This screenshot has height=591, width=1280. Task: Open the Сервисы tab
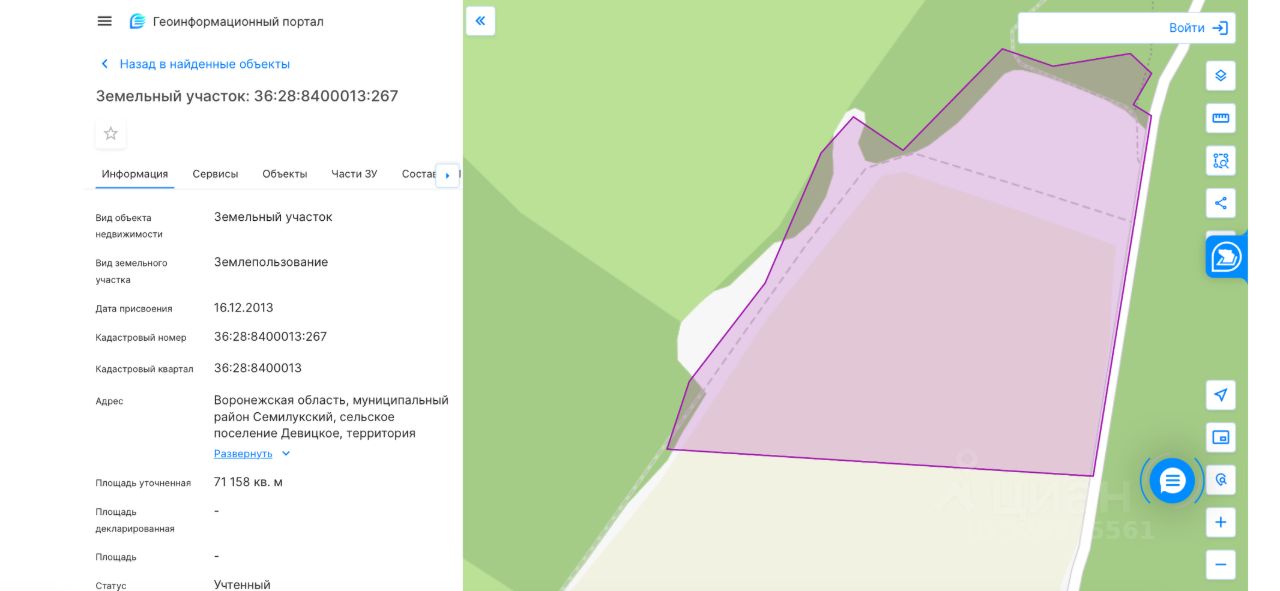215,174
